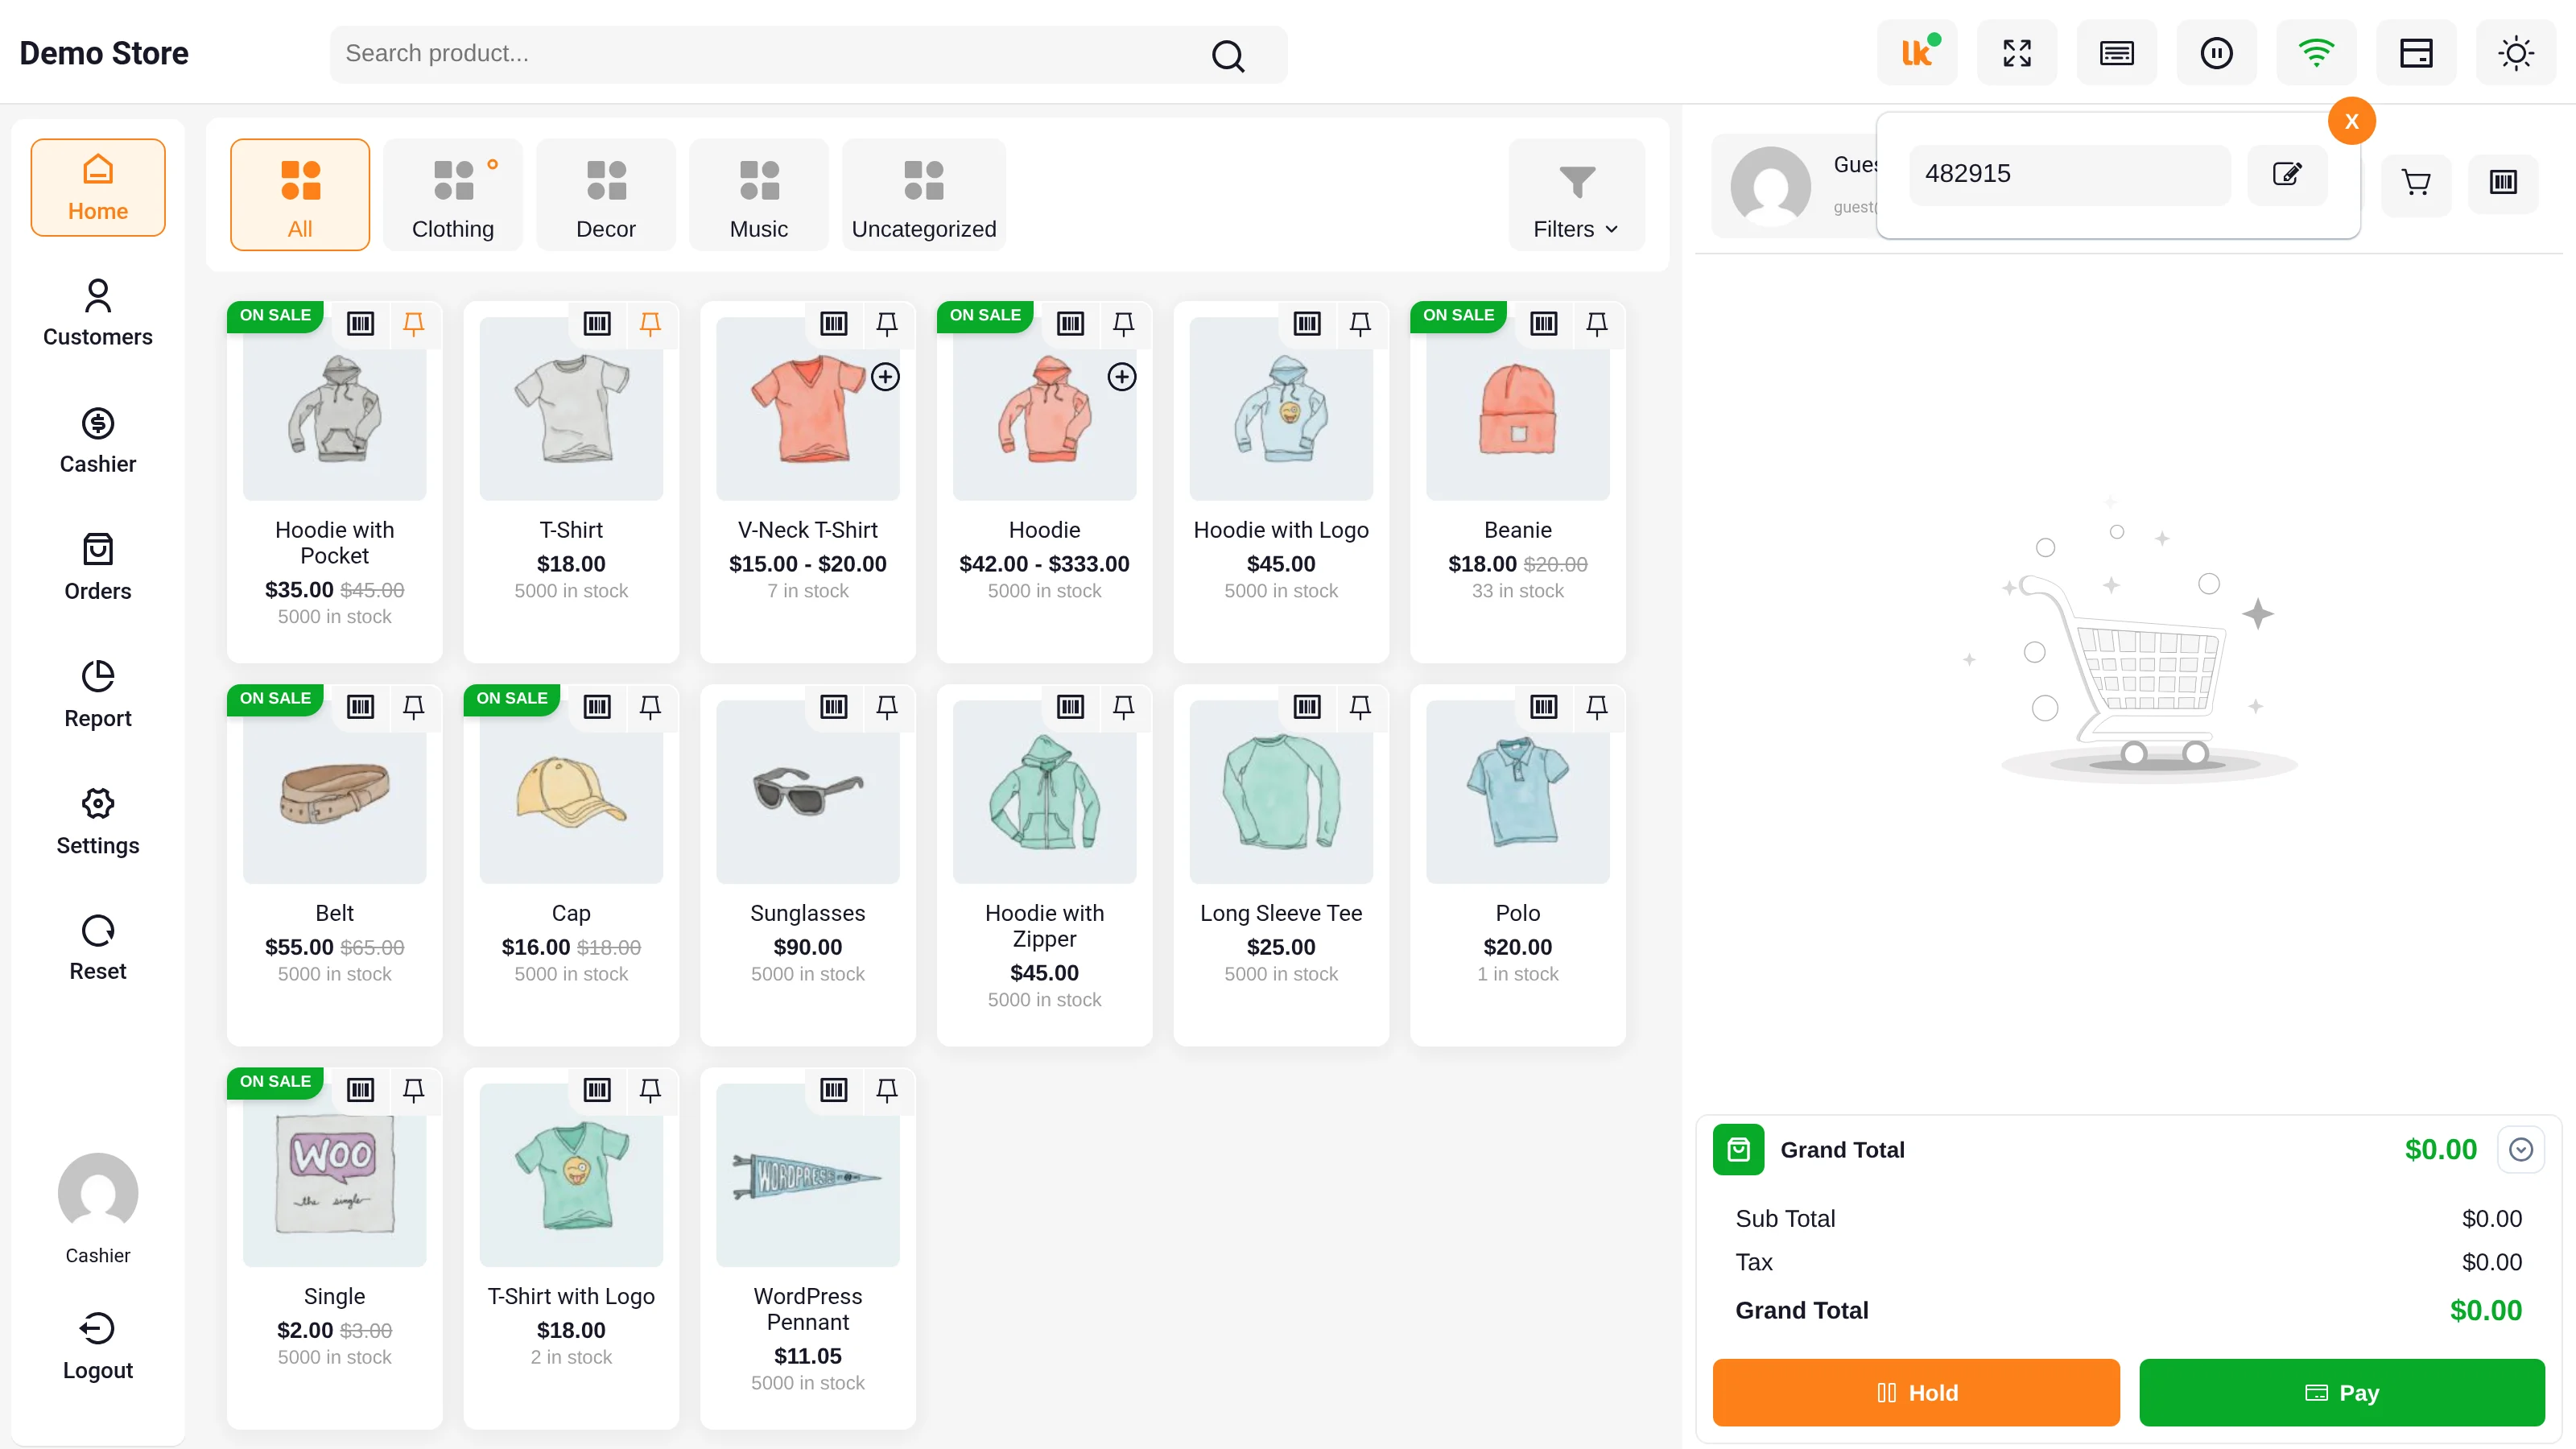Open the orange lk logo menu
2576x1449 pixels.
(1917, 53)
